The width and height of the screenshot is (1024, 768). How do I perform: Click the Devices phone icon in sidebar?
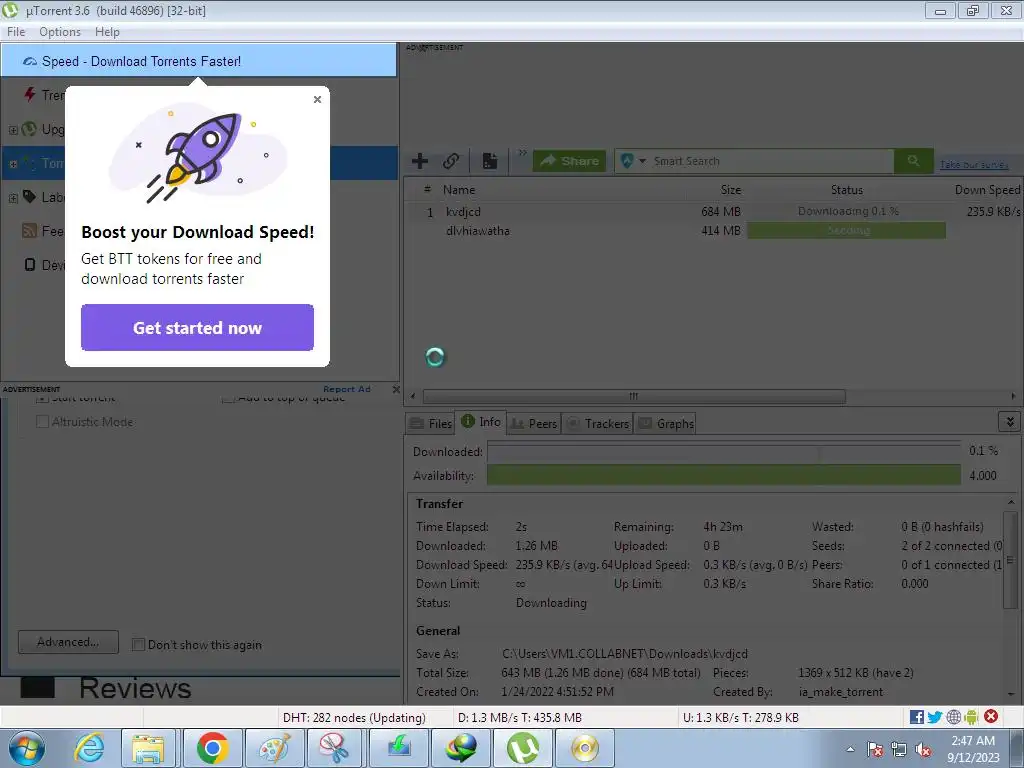[29, 264]
